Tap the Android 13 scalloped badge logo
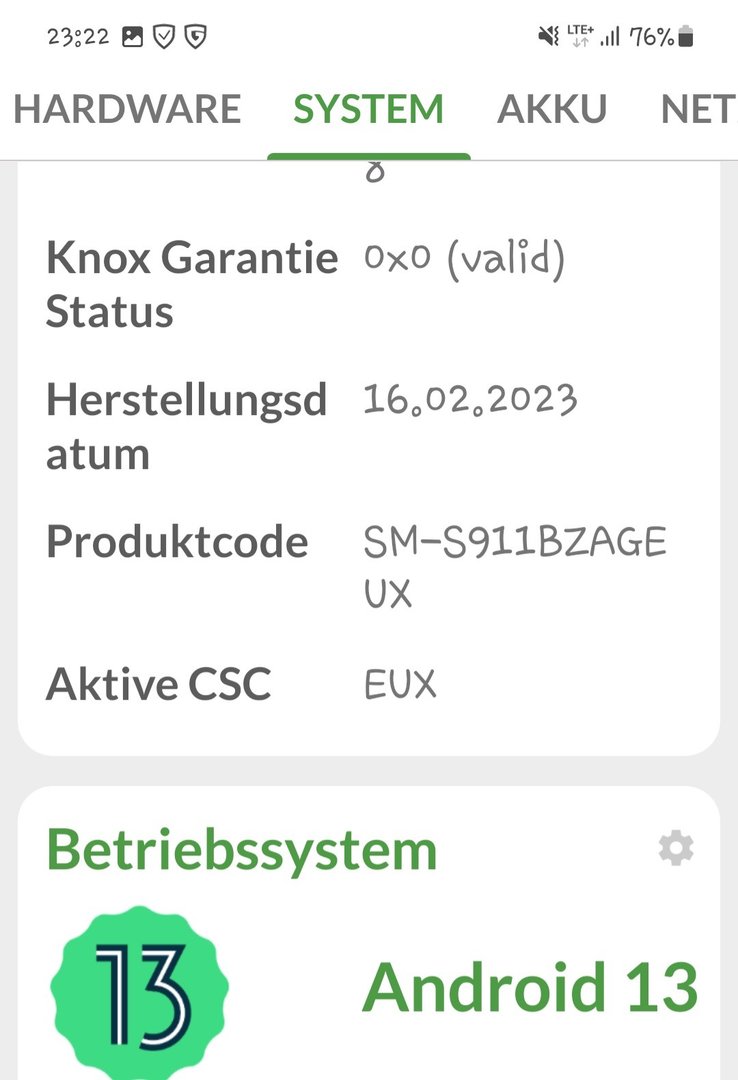This screenshot has height=1080, width=738. pos(140,988)
